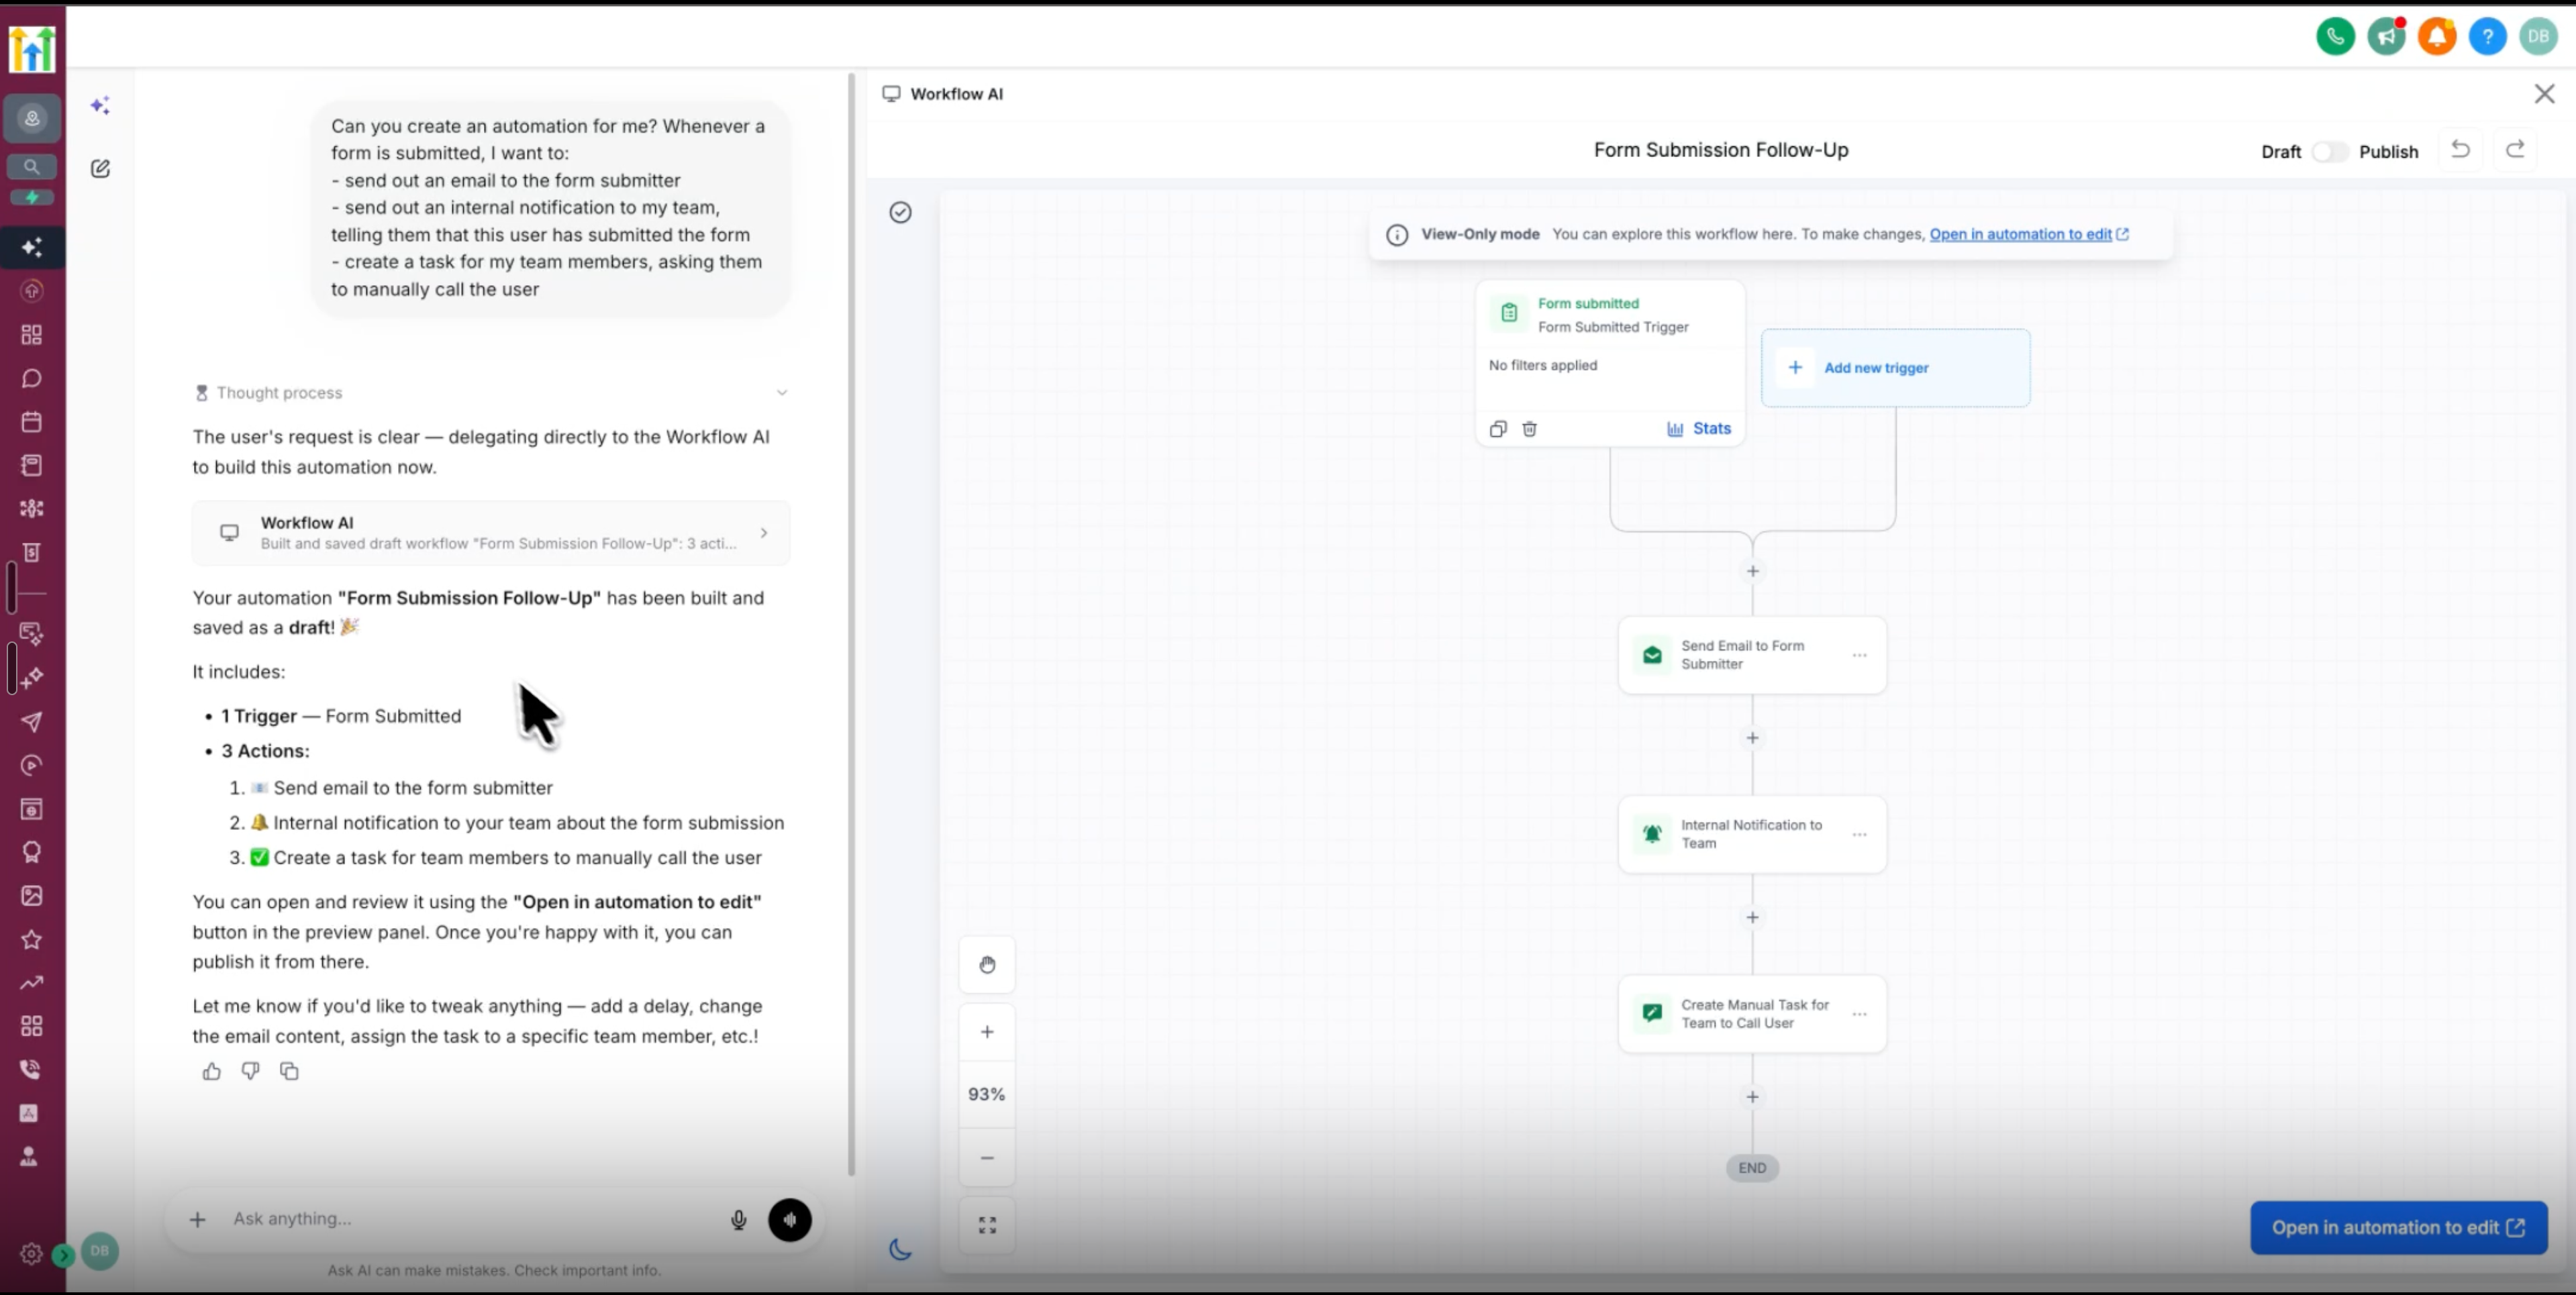The width and height of the screenshot is (2576, 1295).
Task: Fit workflow to screen icon
Action: coord(987,1225)
